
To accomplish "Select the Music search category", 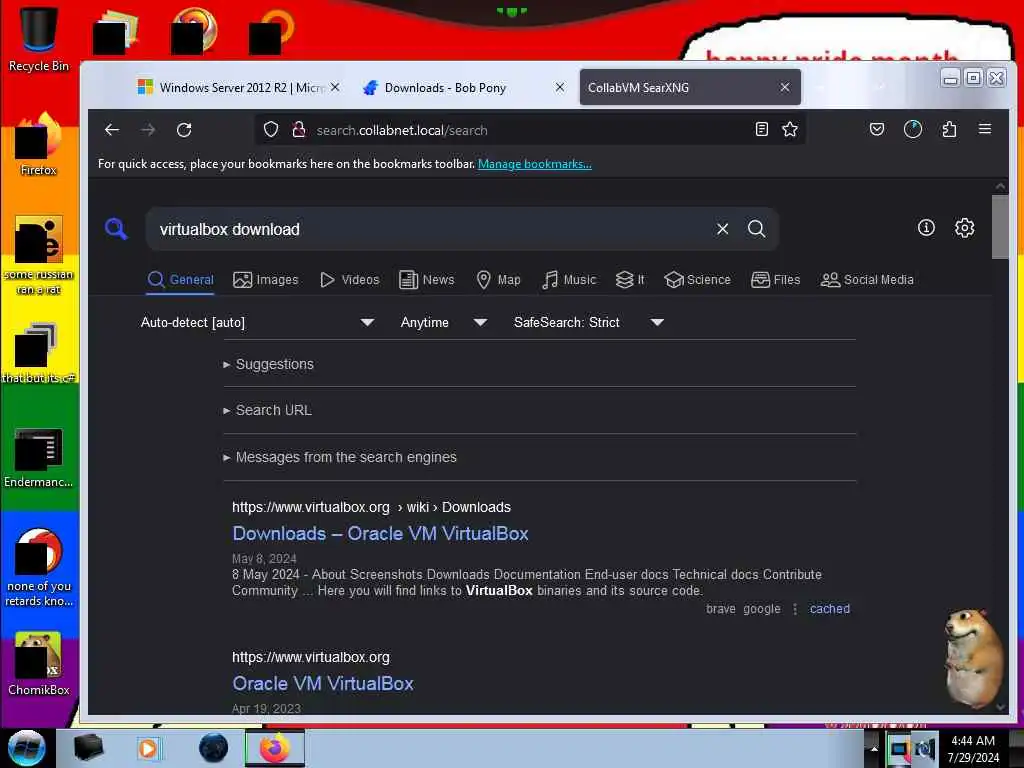I will [569, 280].
